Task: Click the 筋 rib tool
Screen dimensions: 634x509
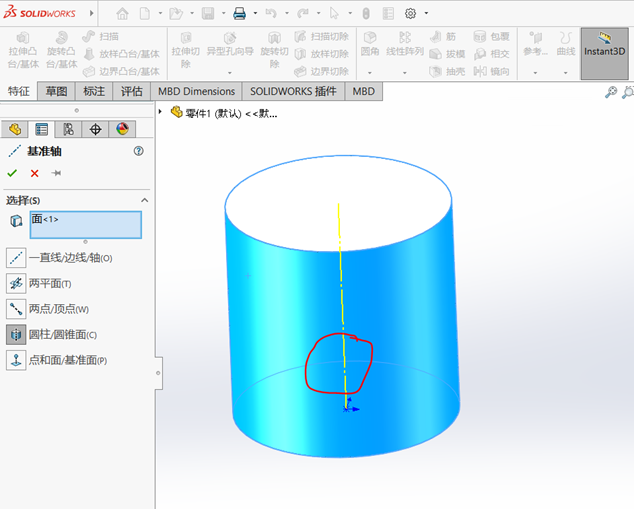Action: tap(442, 36)
